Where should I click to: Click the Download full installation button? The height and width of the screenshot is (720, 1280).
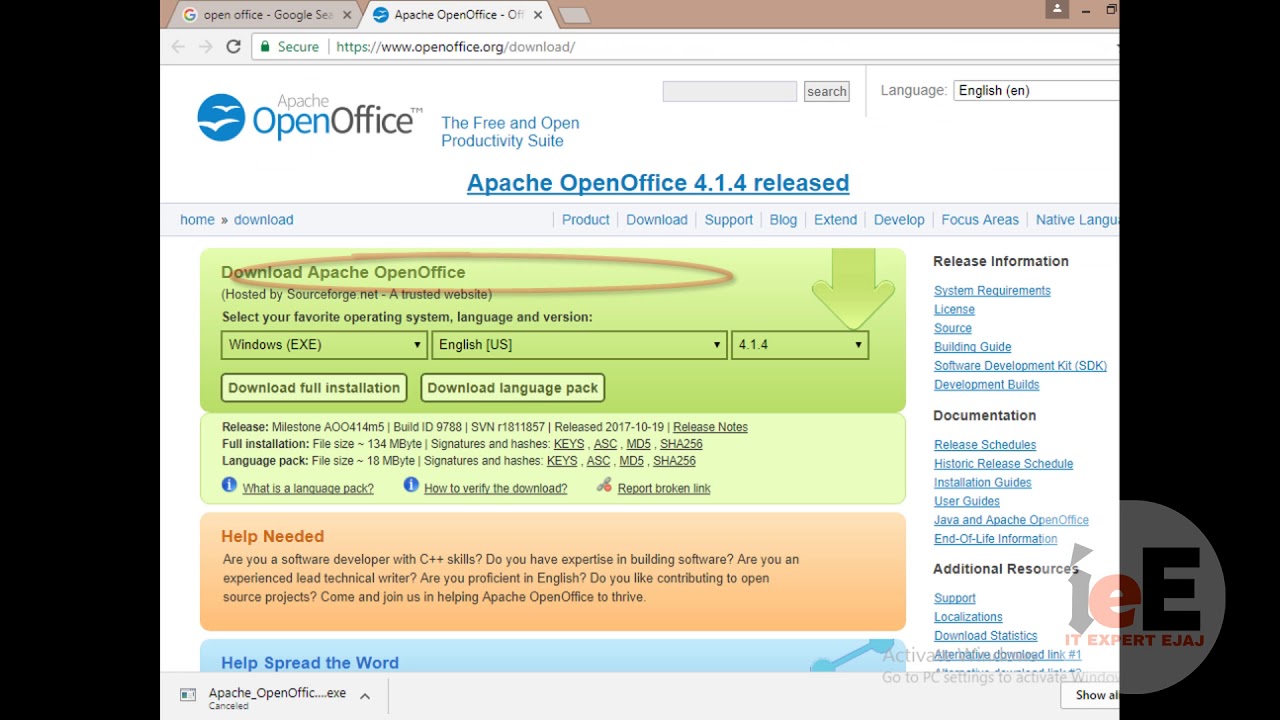coord(314,388)
